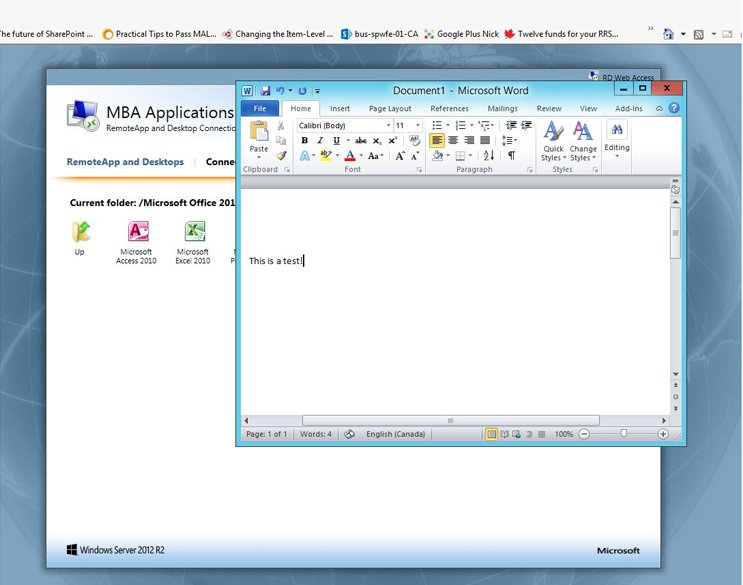Open the font name dropdown
The height and width of the screenshot is (585, 743).
(389, 125)
